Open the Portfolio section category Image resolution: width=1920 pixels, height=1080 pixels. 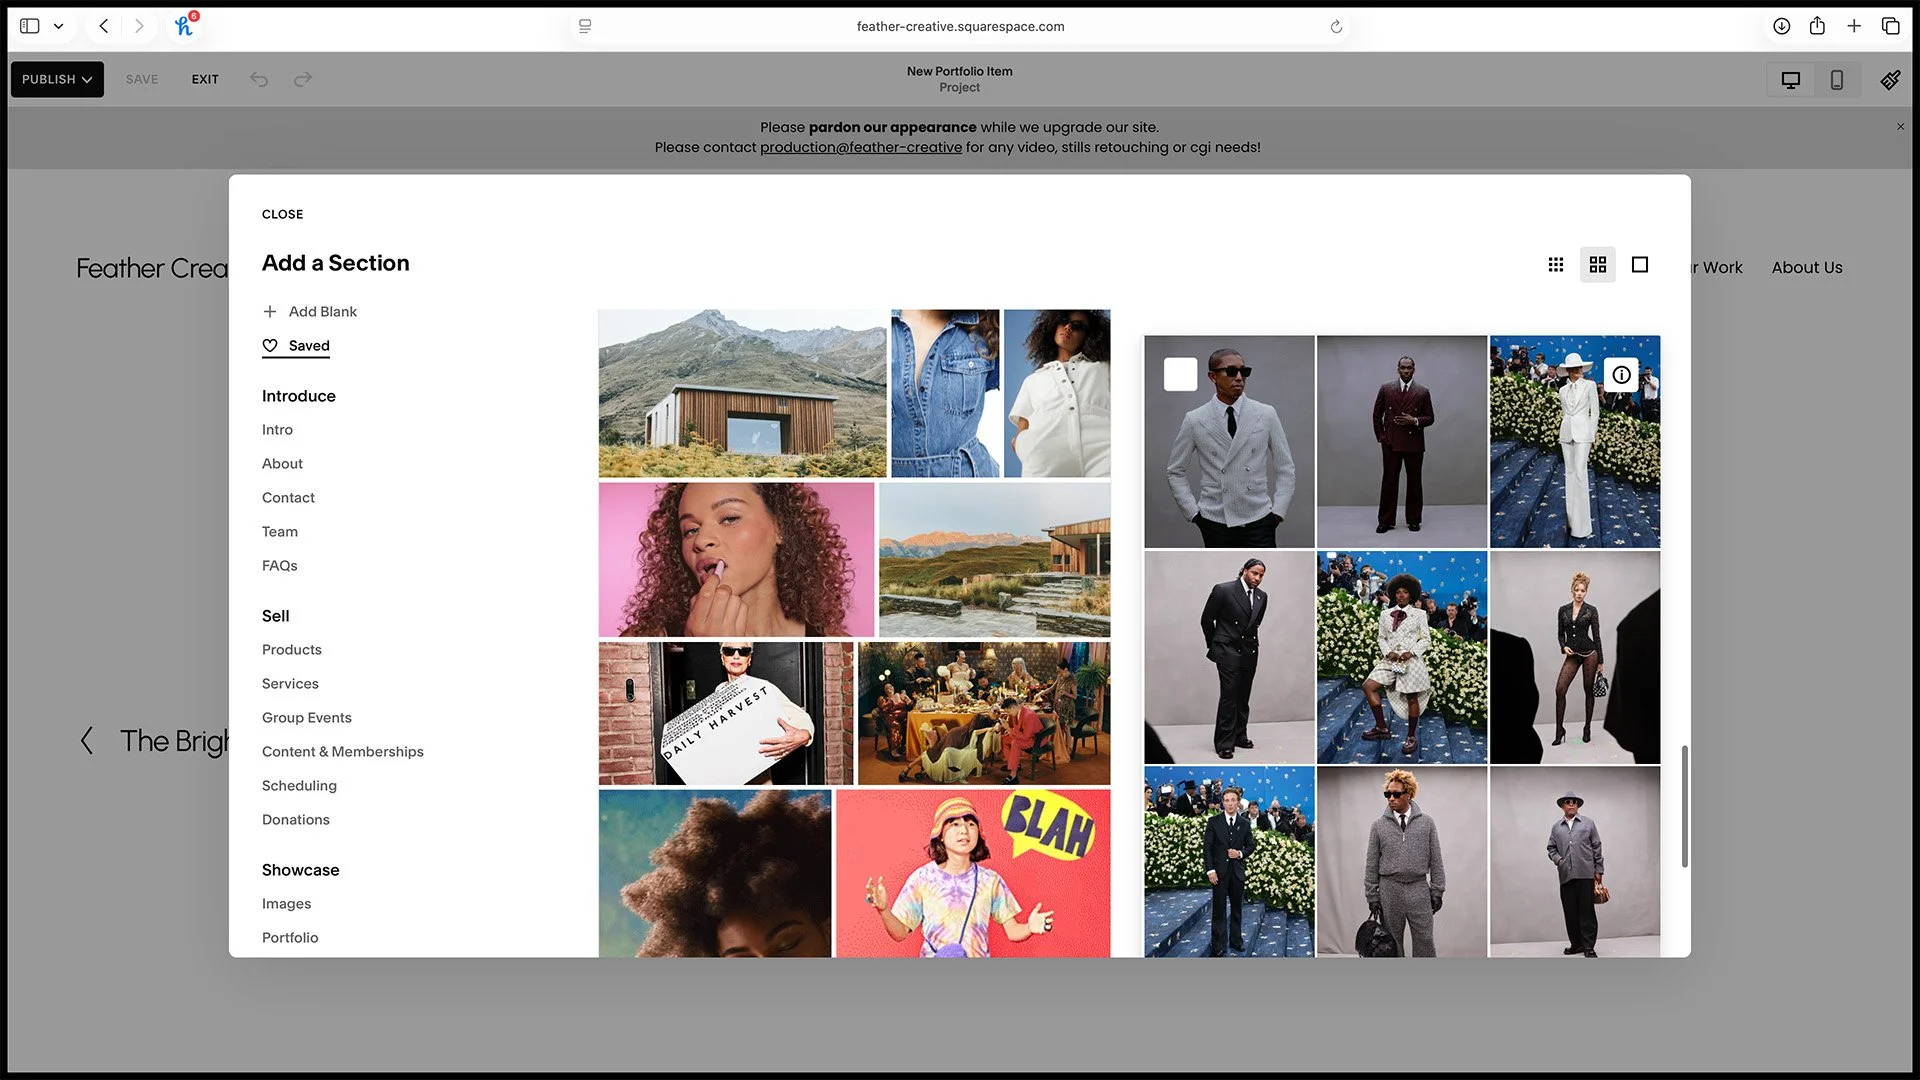(290, 937)
